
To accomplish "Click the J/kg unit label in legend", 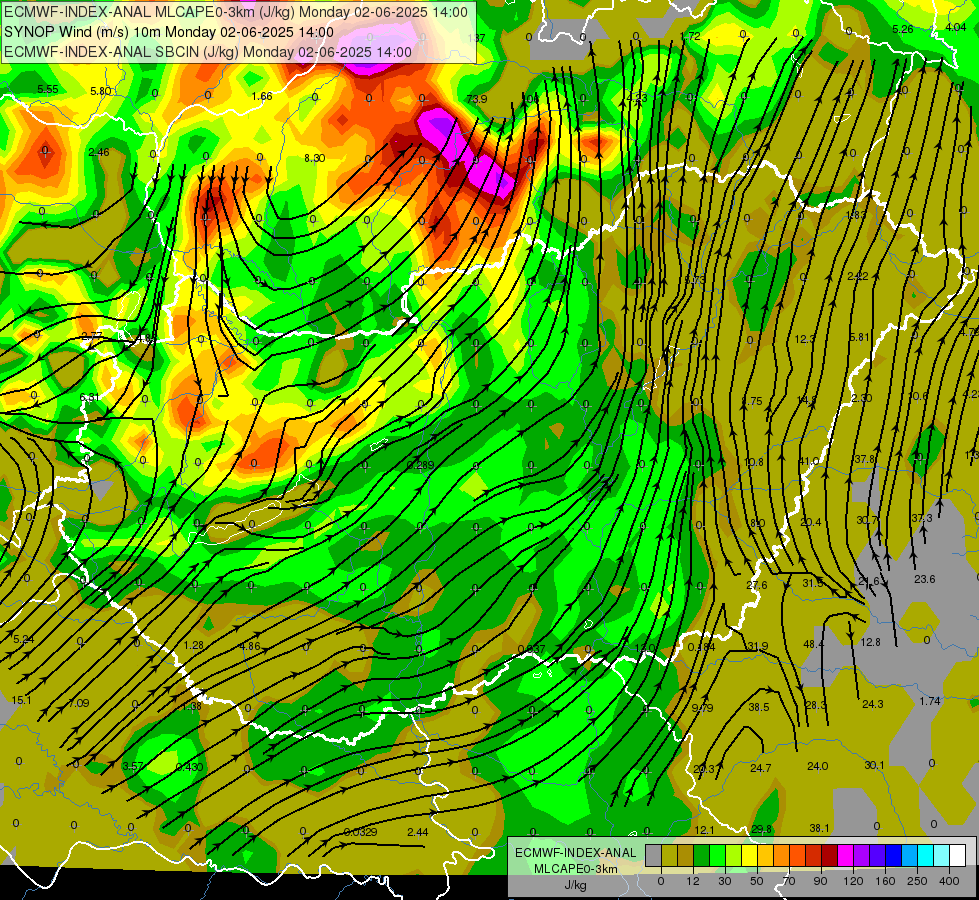I will 575,885.
